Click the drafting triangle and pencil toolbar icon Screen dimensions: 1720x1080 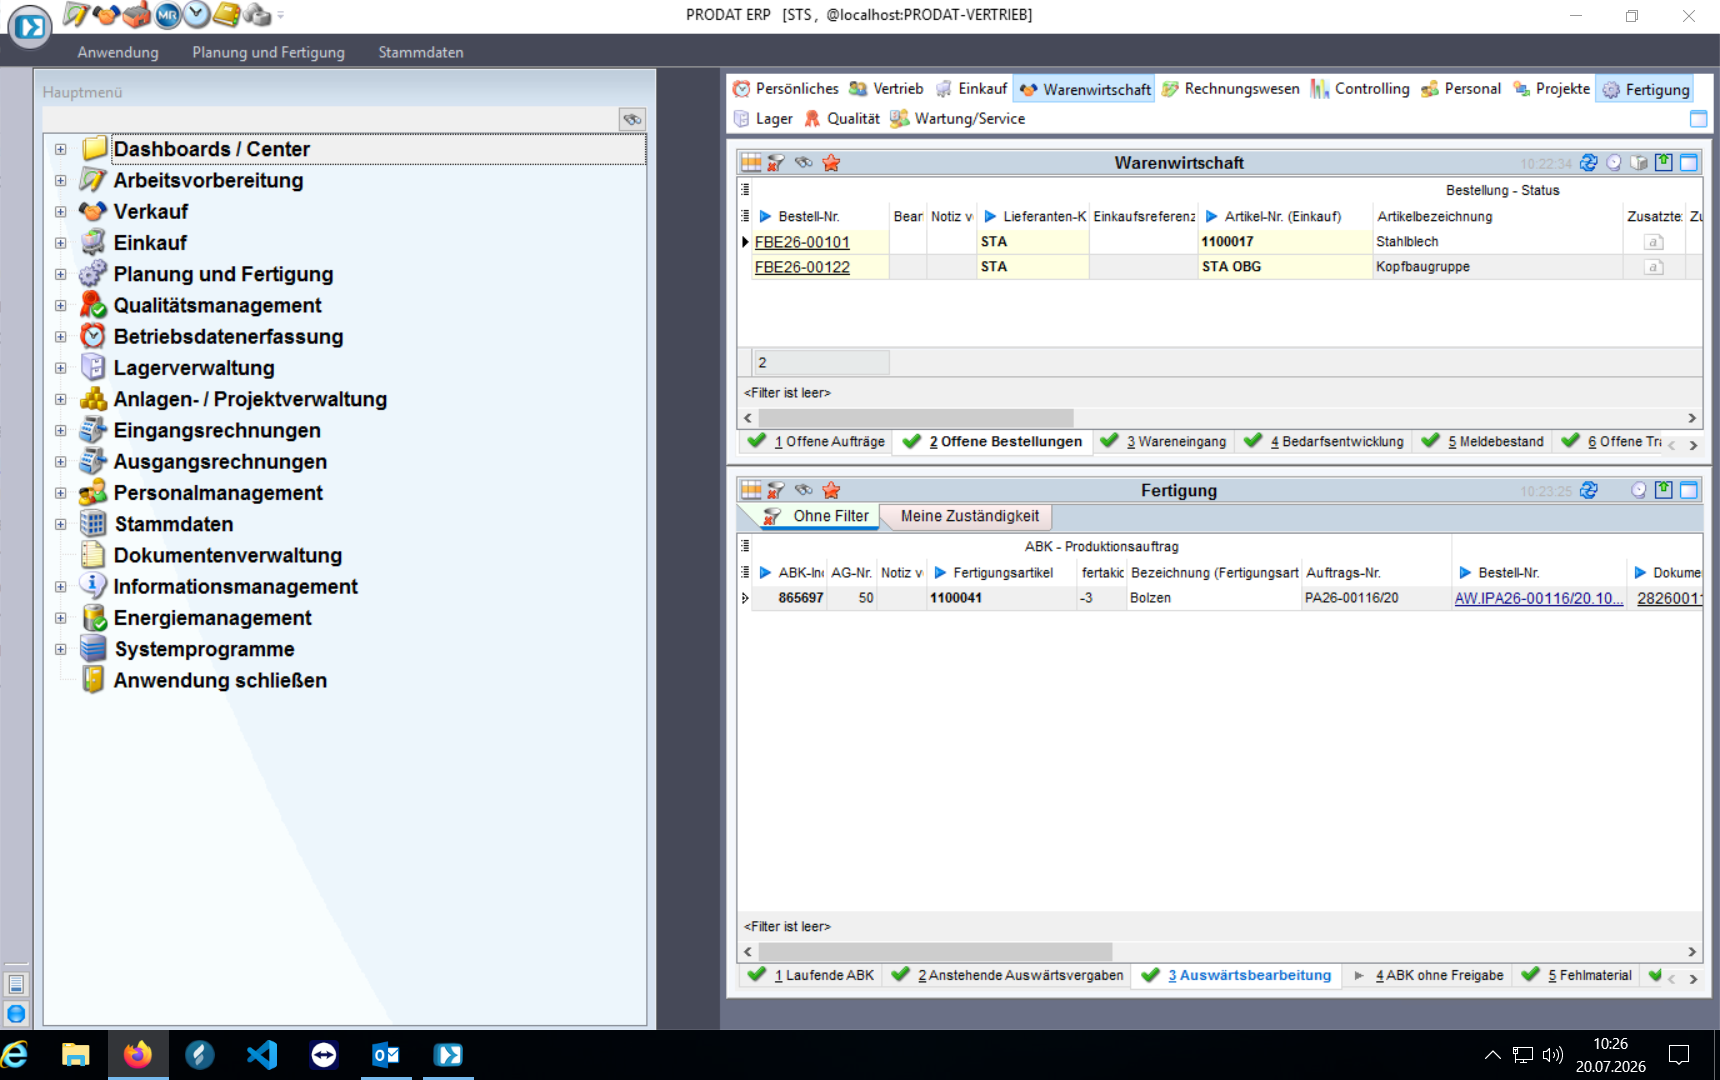click(76, 14)
